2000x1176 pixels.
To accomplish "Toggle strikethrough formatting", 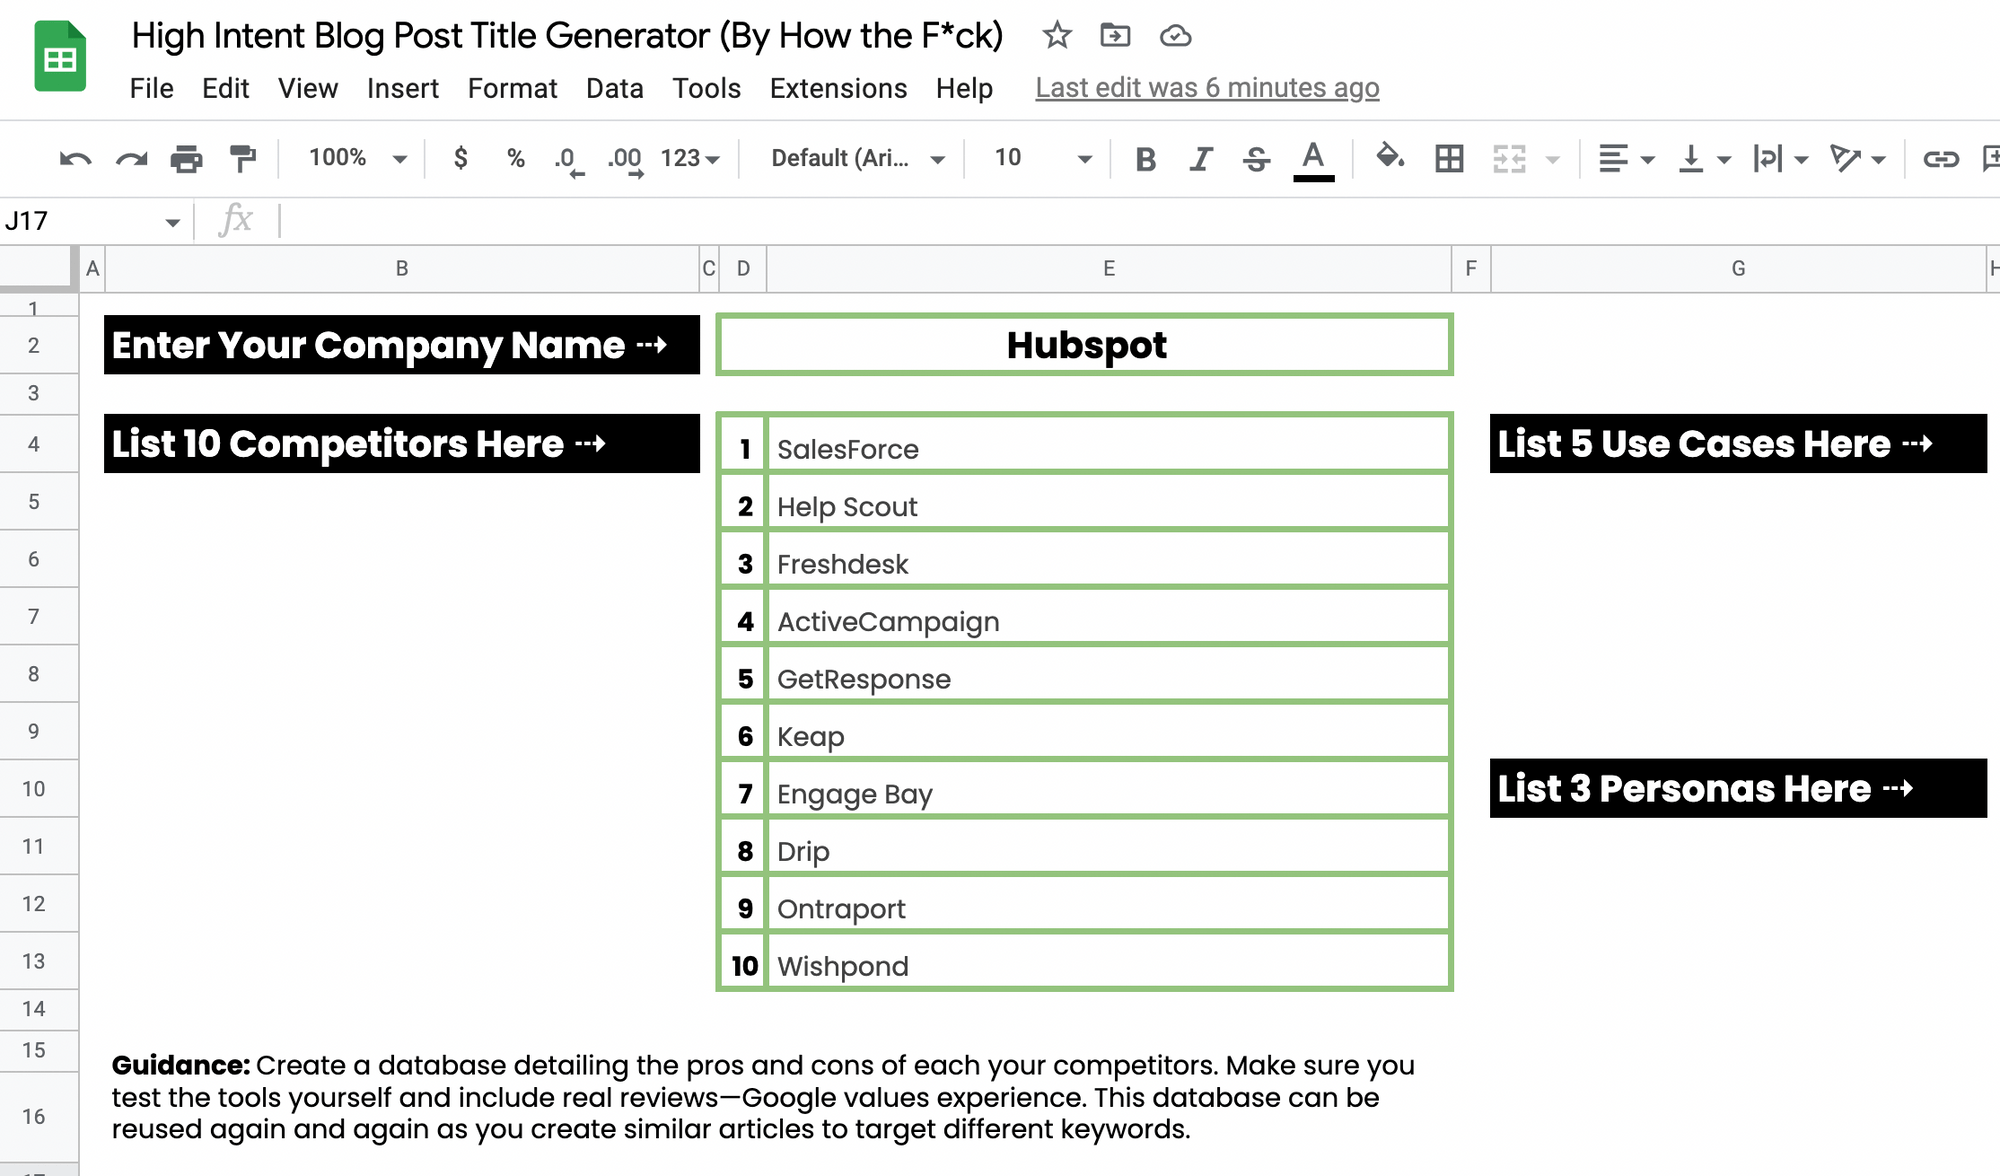I will [1256, 159].
